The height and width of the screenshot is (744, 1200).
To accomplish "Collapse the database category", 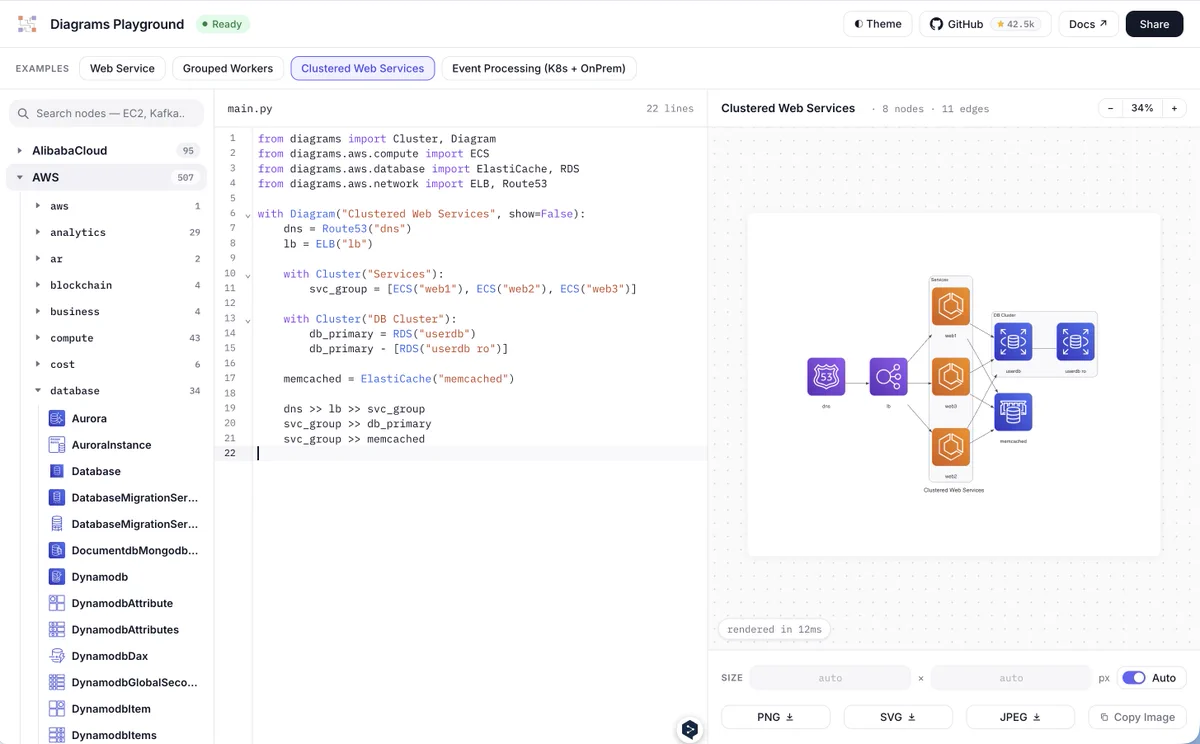I will click(x=38, y=391).
